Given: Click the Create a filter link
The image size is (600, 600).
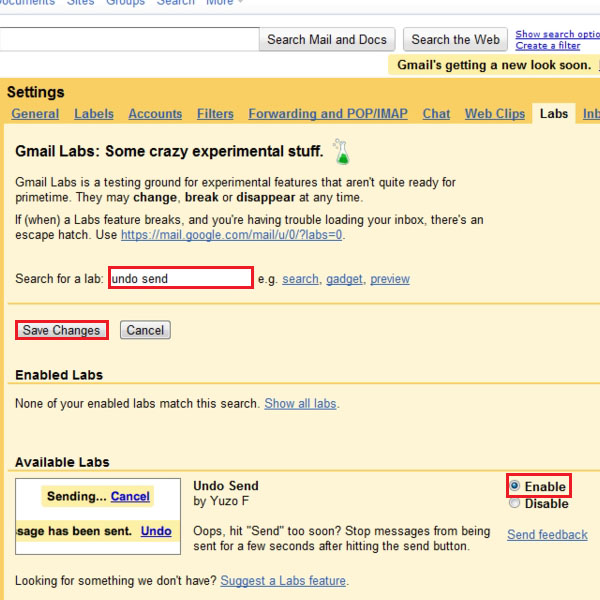Looking at the screenshot, I should 548,46.
